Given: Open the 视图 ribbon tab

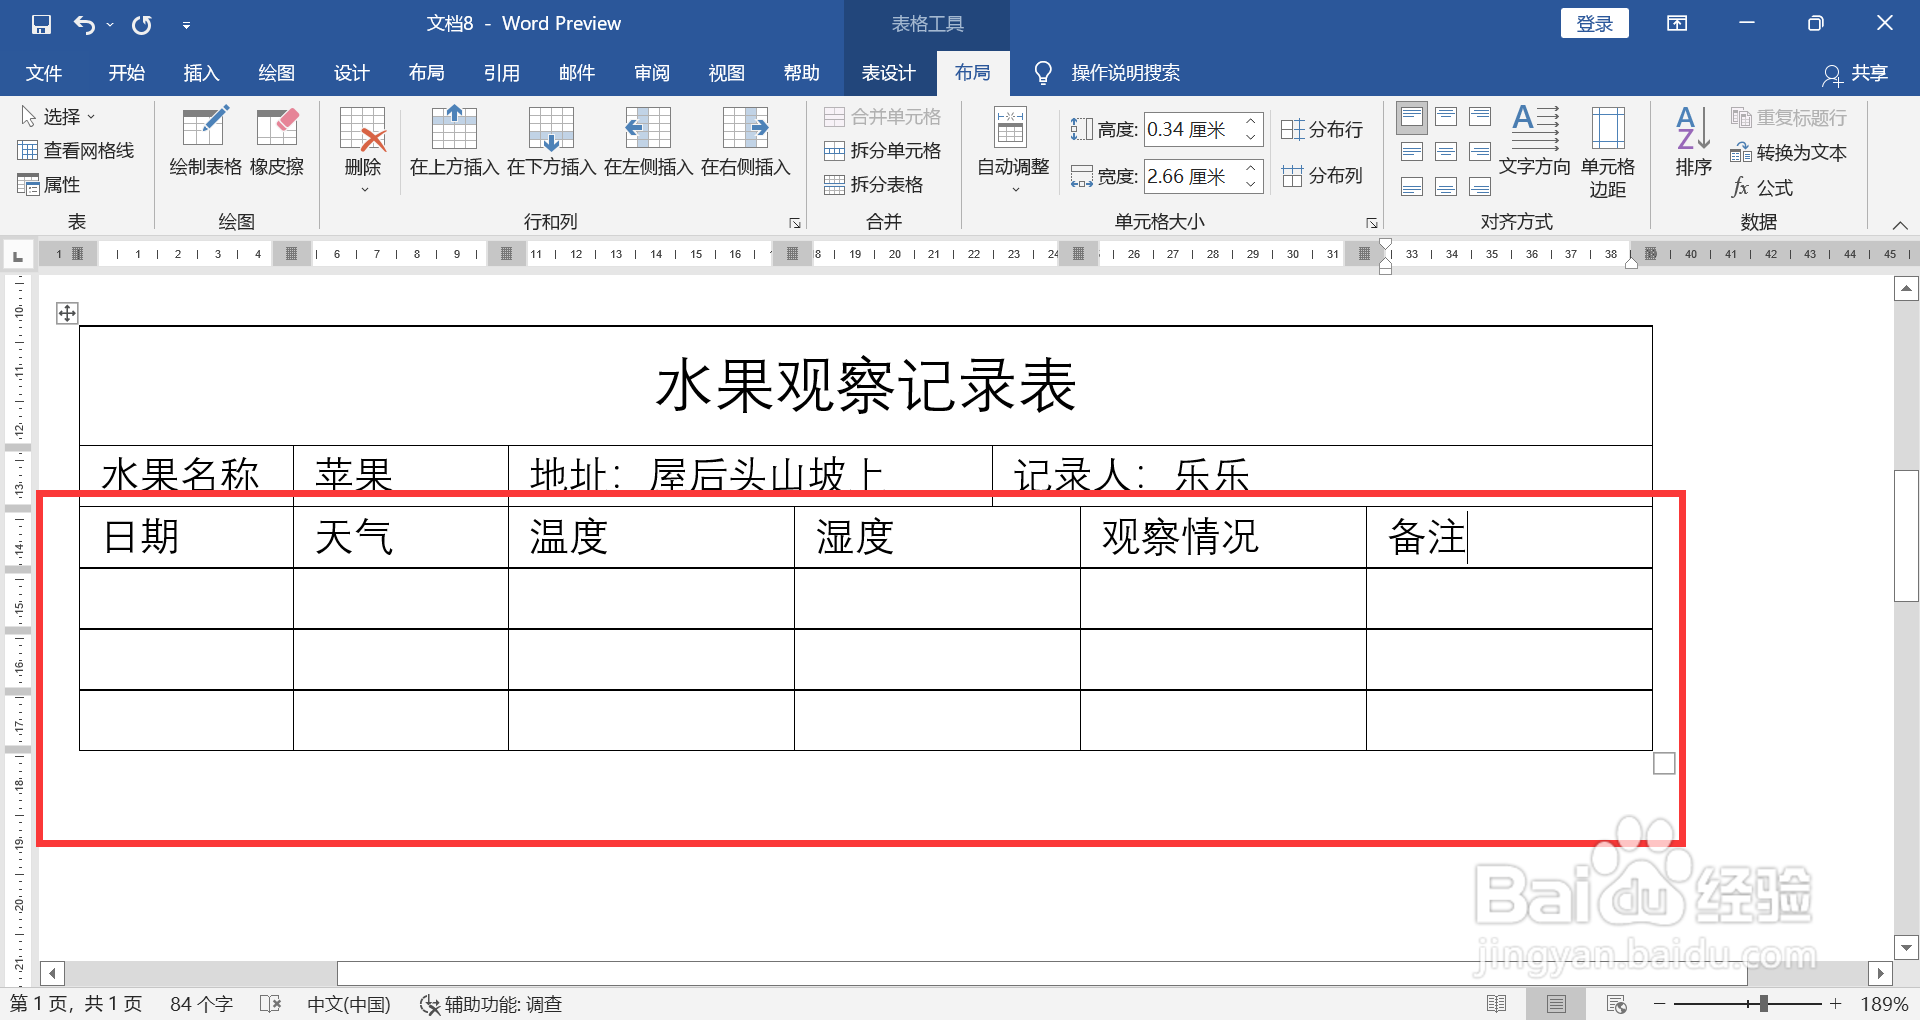Looking at the screenshot, I should point(726,72).
